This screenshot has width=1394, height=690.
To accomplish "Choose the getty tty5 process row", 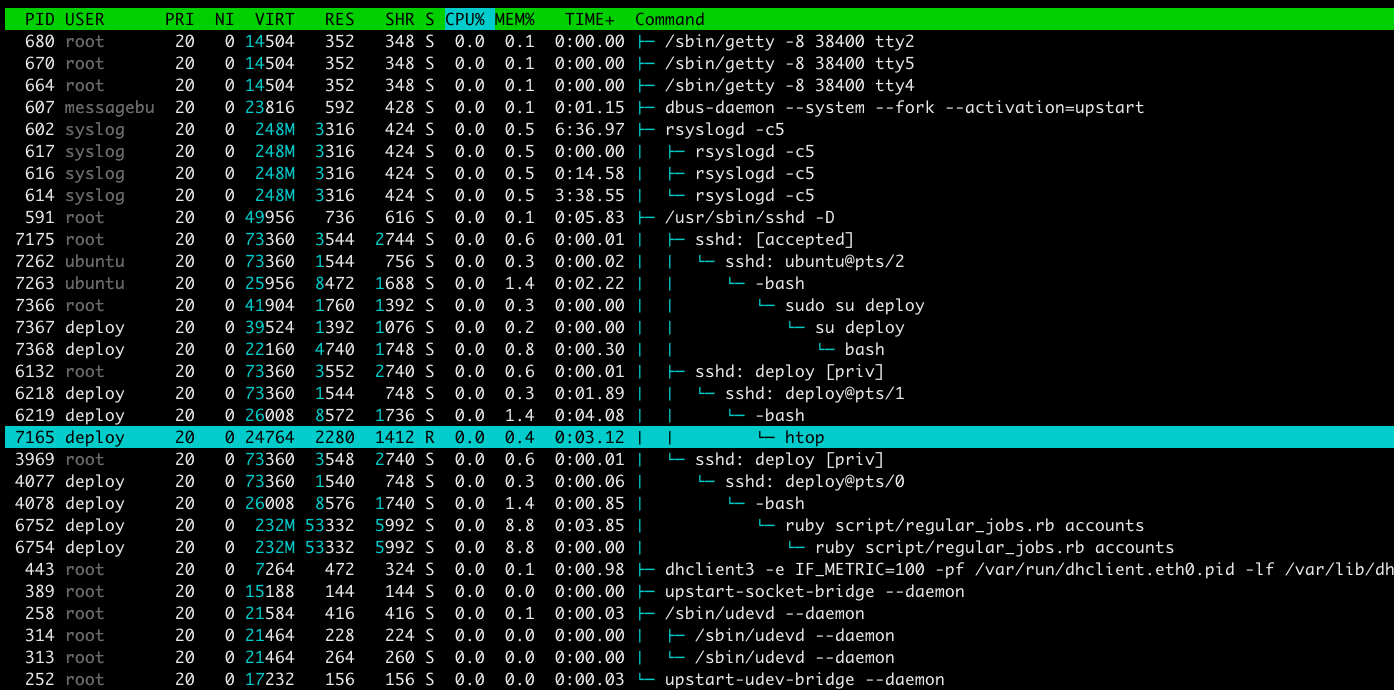I will coord(789,63).
